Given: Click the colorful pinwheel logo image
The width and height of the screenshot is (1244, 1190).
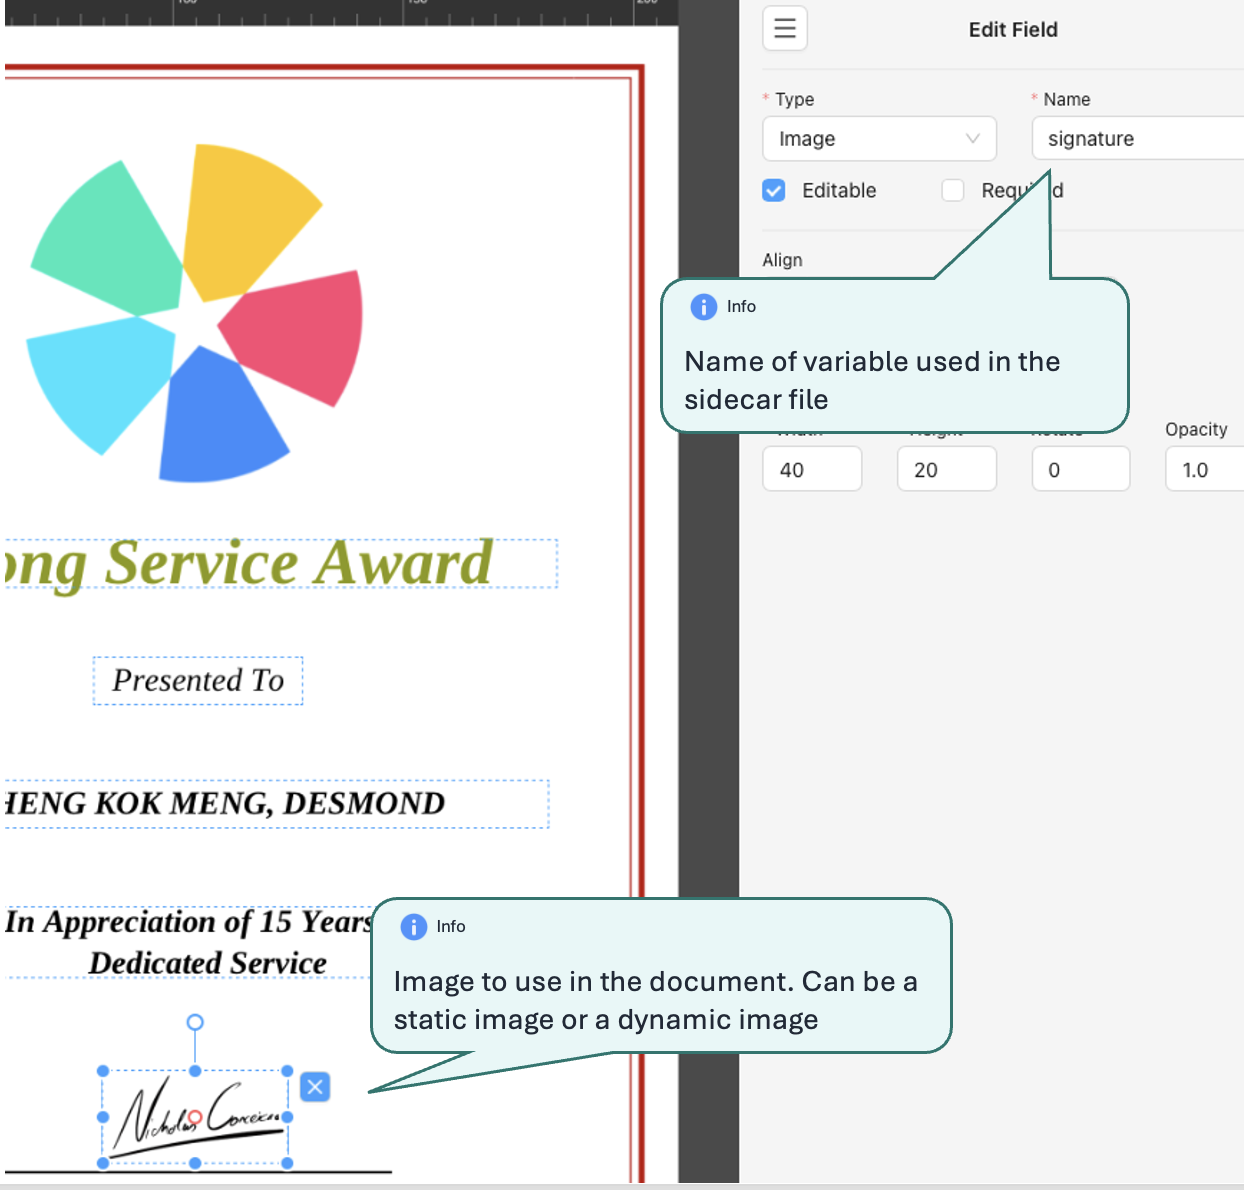Looking at the screenshot, I should tap(194, 313).
